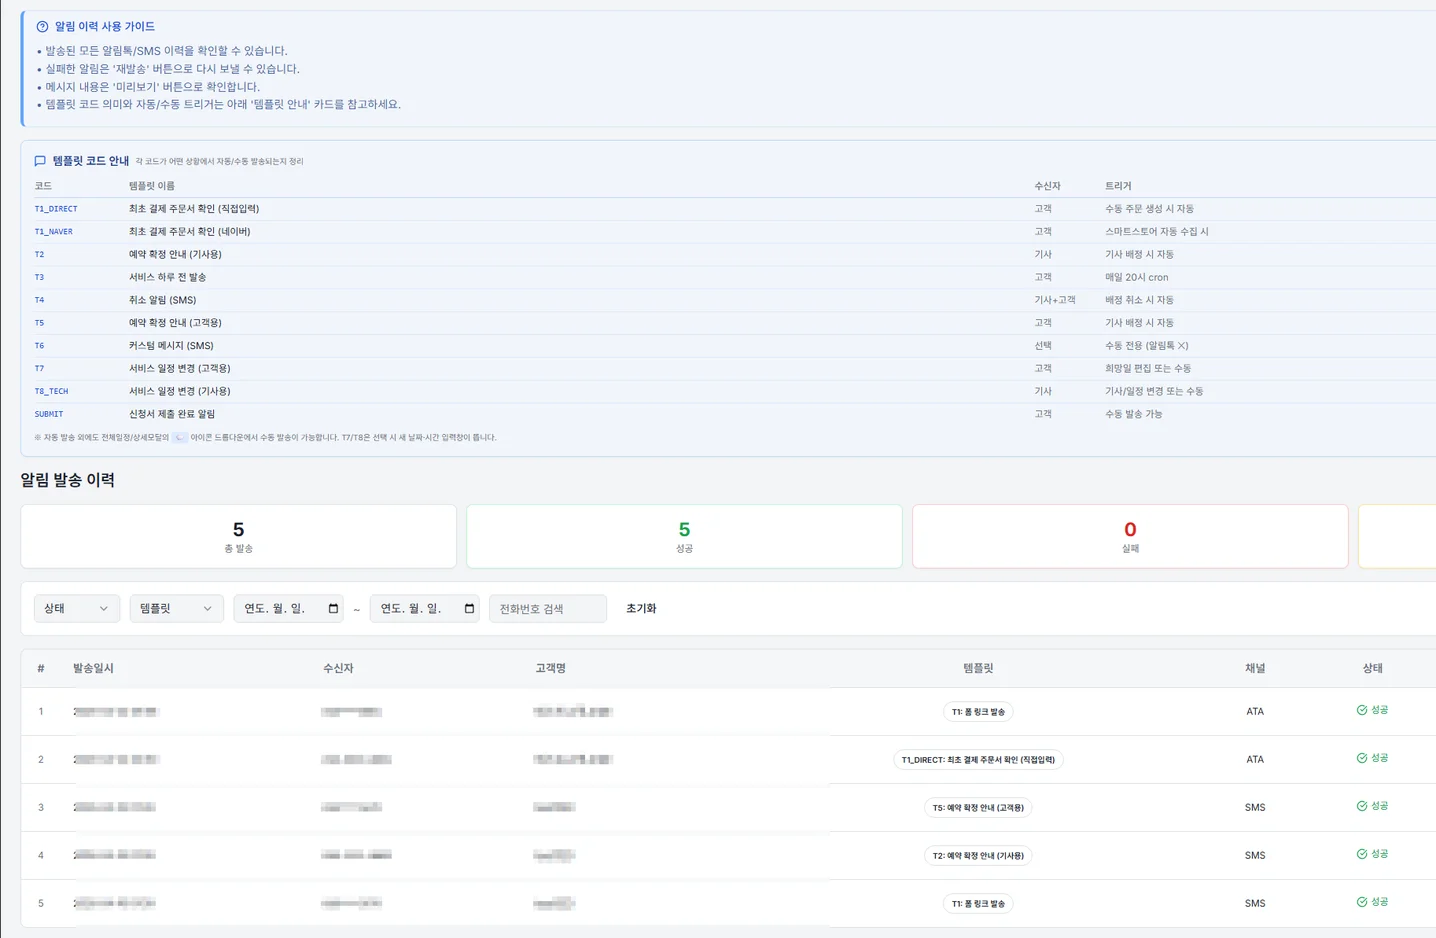Click the T1_DIRECT code in the template guide
1436x938 pixels.
pyautogui.click(x=56, y=209)
